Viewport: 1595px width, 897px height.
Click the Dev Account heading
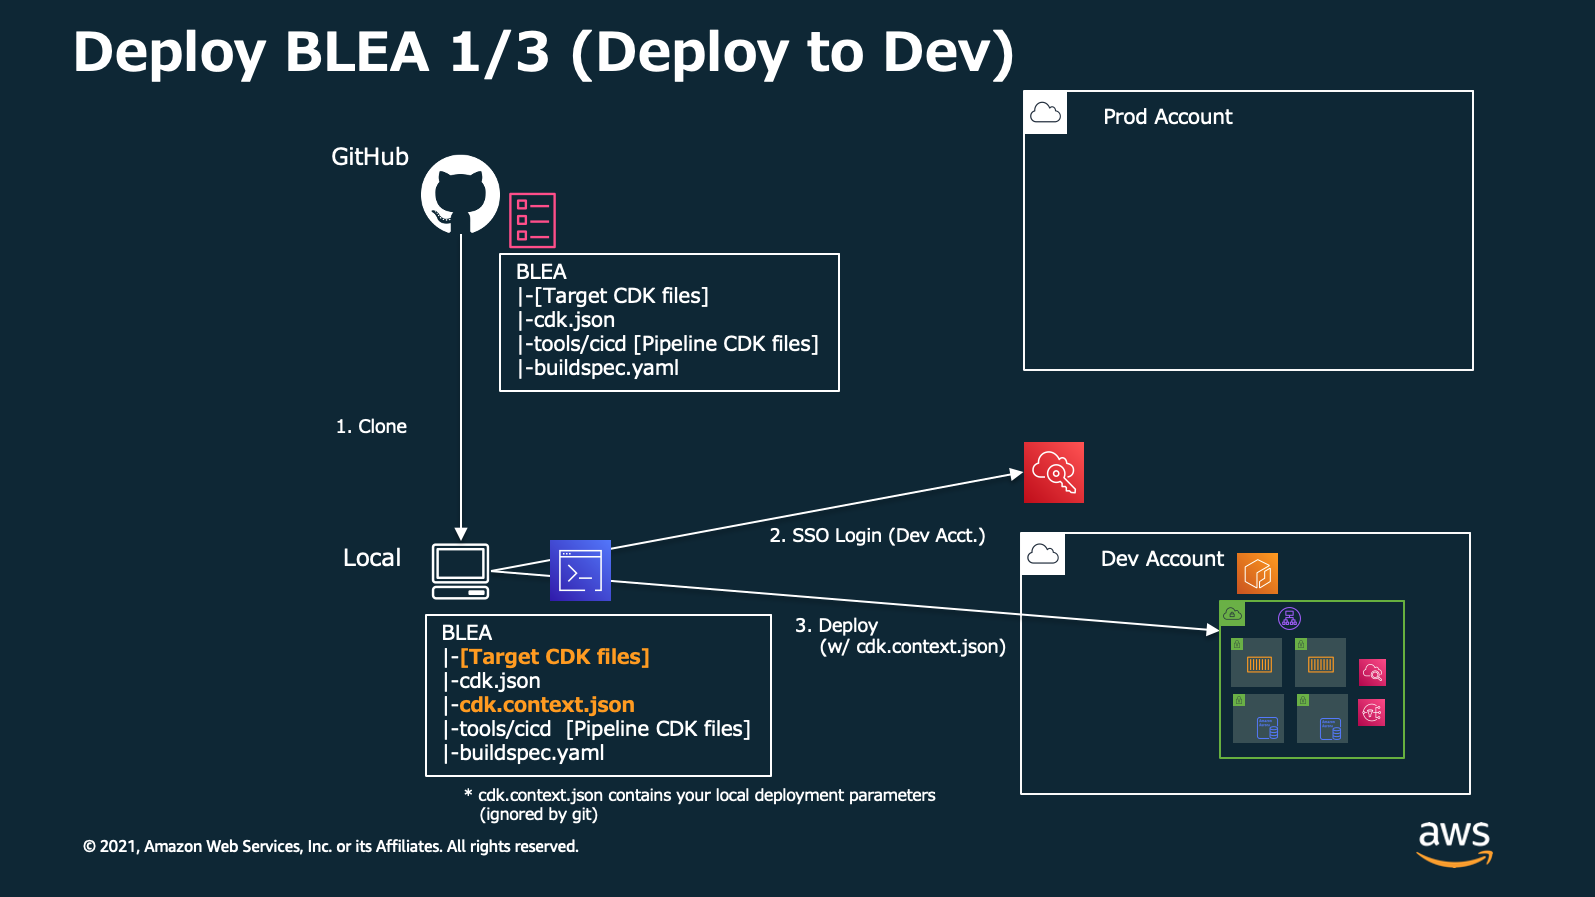1162,559
